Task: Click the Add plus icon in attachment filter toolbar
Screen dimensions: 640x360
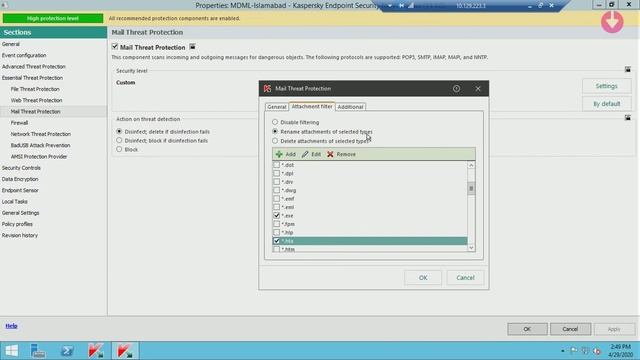Action: [279, 154]
